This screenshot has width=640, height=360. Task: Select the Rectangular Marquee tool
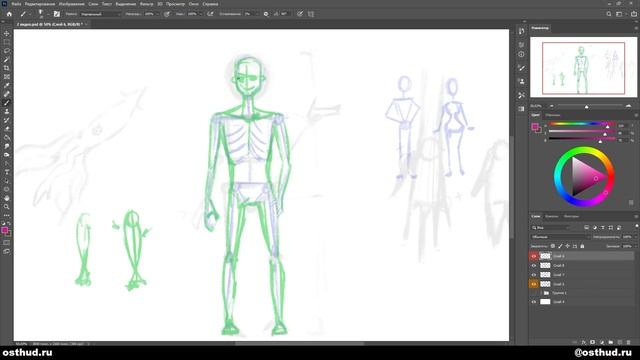pos(7,42)
